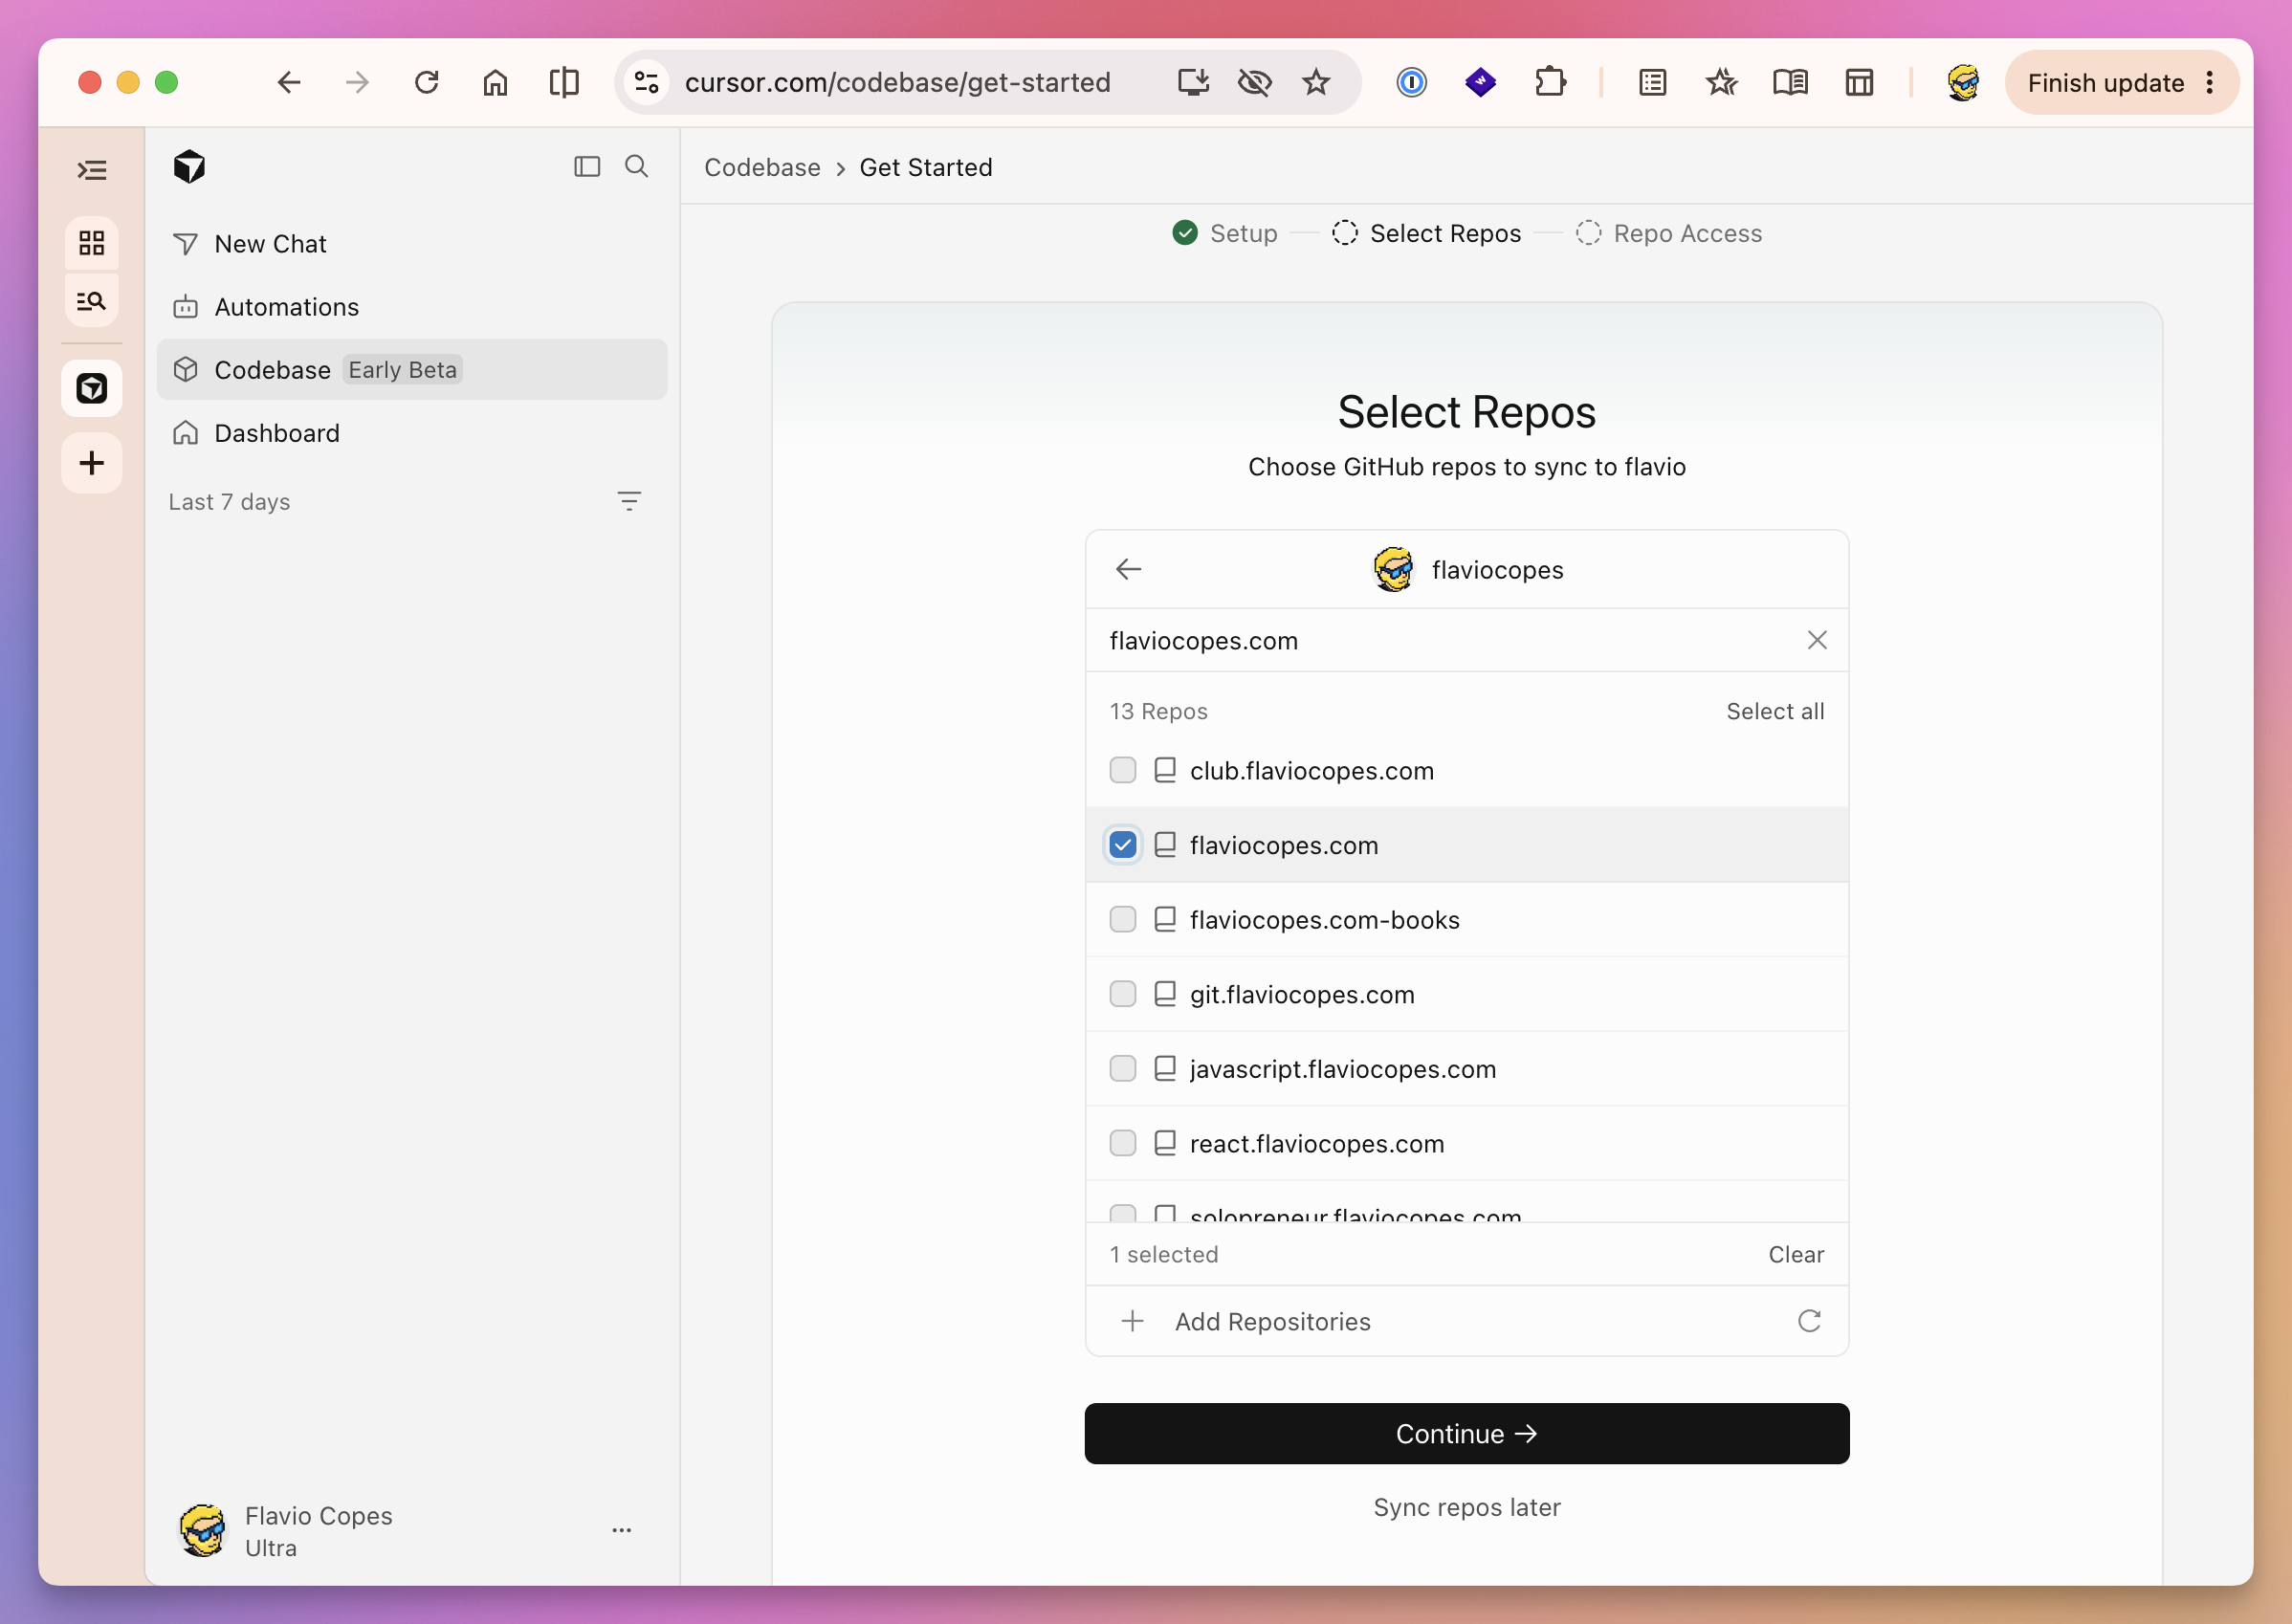Click flaviocopes.com-books repo name

1324,920
